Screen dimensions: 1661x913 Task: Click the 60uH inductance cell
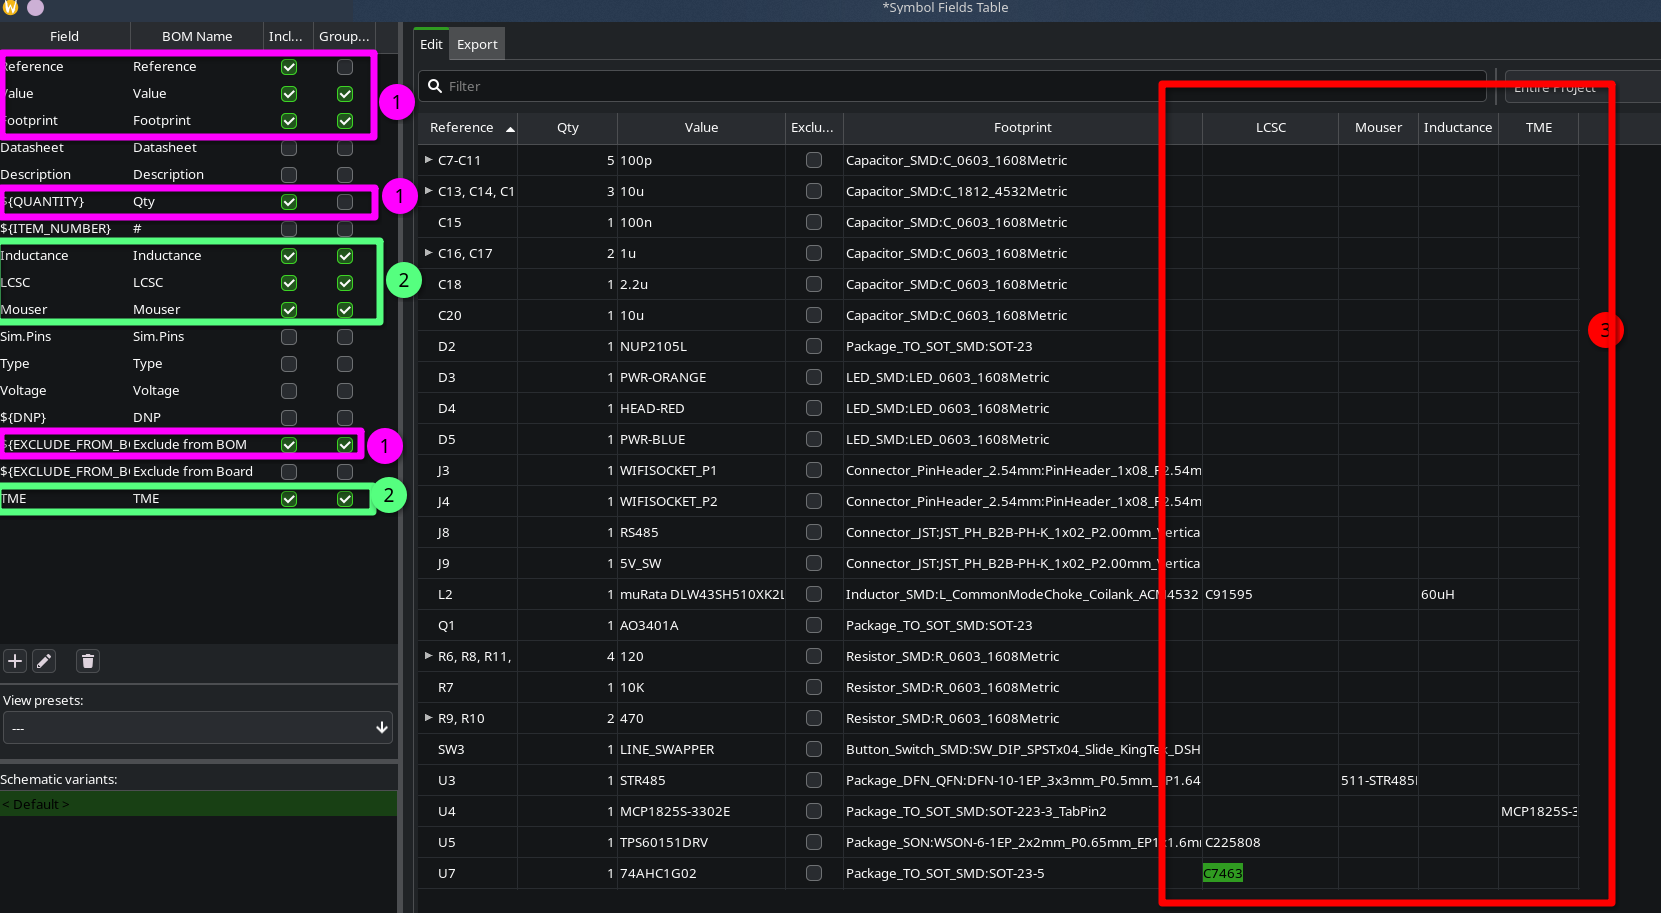[x=1458, y=594]
